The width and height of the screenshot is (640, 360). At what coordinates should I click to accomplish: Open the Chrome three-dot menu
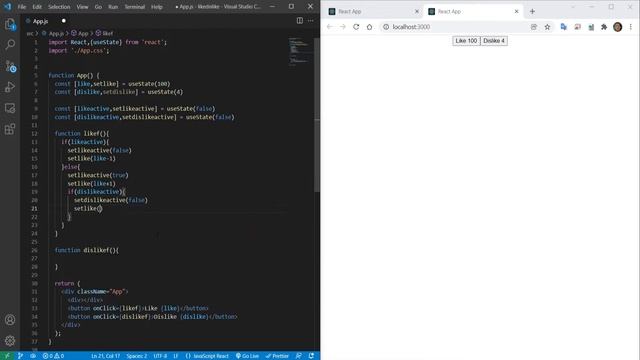coord(631,27)
